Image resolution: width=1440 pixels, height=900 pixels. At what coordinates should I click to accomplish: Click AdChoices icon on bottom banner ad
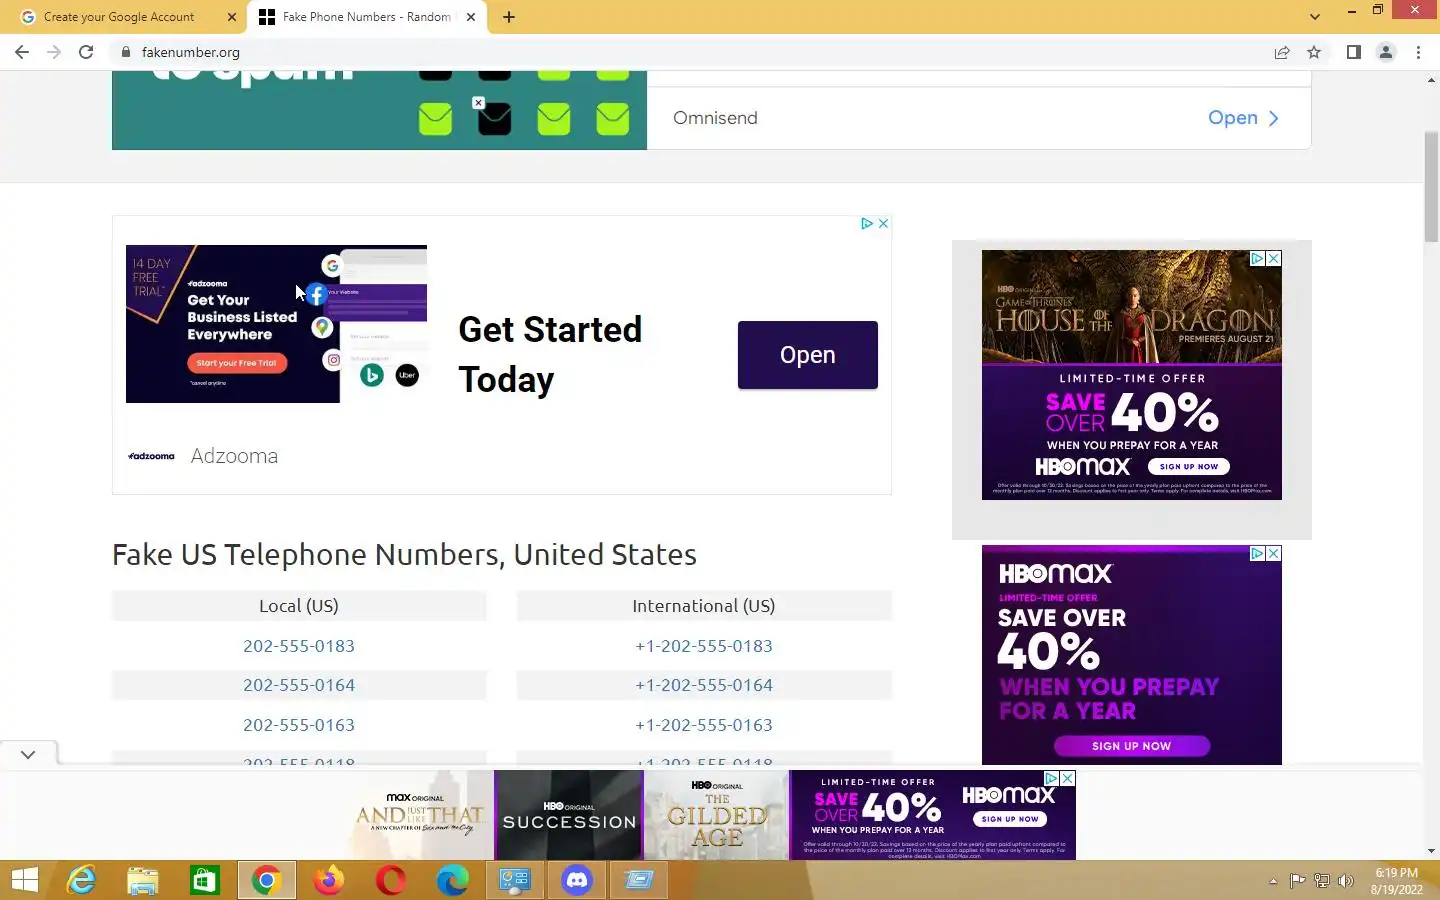point(1052,778)
